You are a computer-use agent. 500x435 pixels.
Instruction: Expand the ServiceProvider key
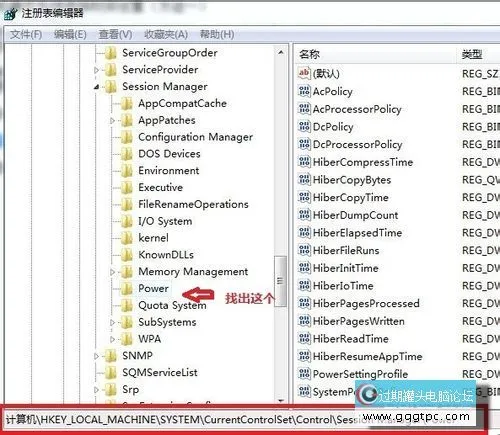[96, 70]
